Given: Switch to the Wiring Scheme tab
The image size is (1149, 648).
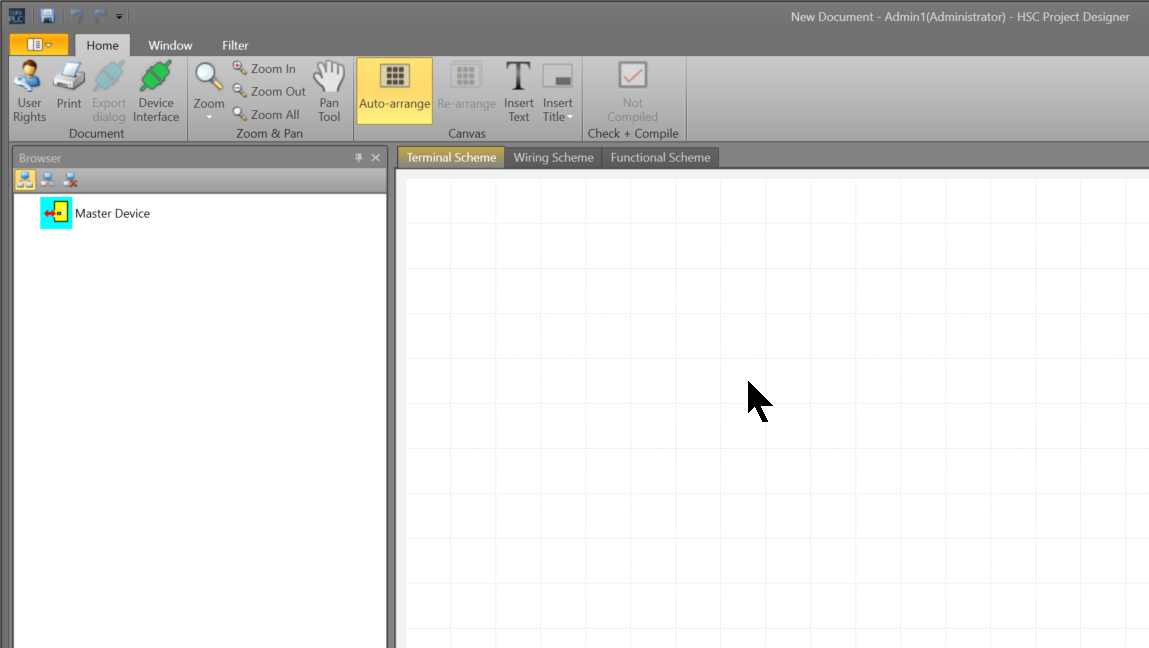Looking at the screenshot, I should [553, 158].
